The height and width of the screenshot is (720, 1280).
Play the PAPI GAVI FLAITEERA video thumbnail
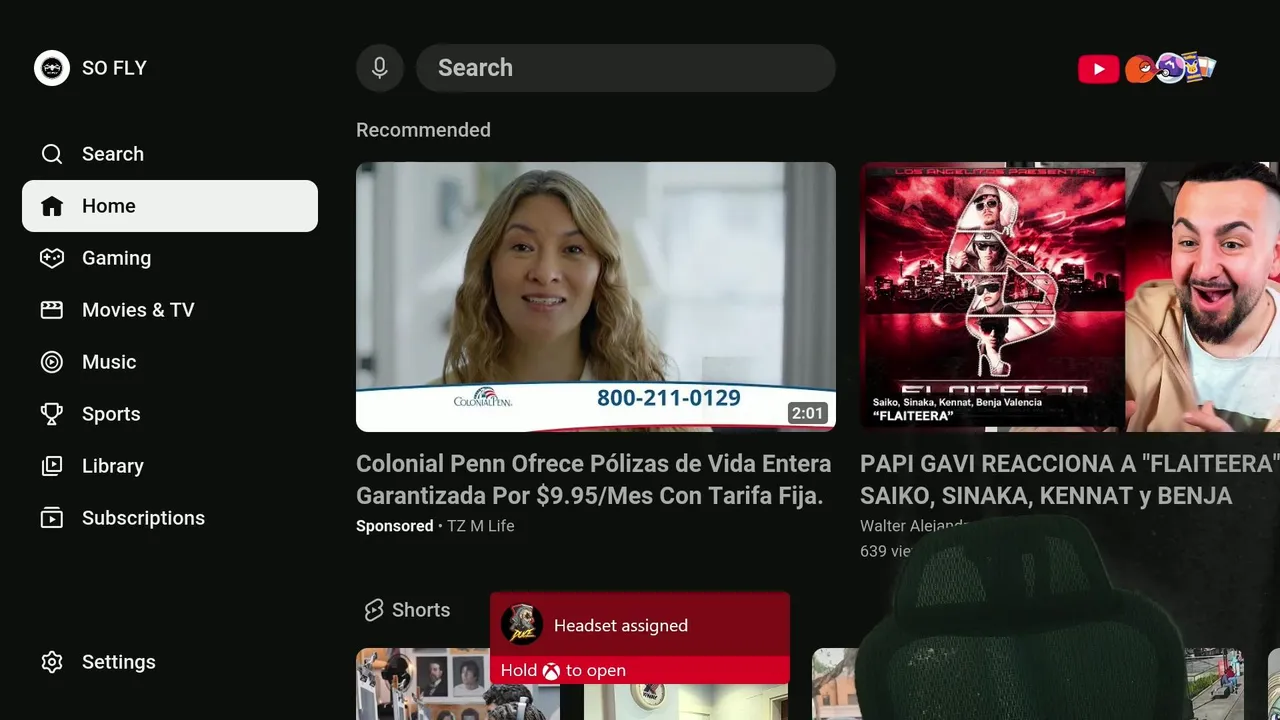pos(1070,297)
